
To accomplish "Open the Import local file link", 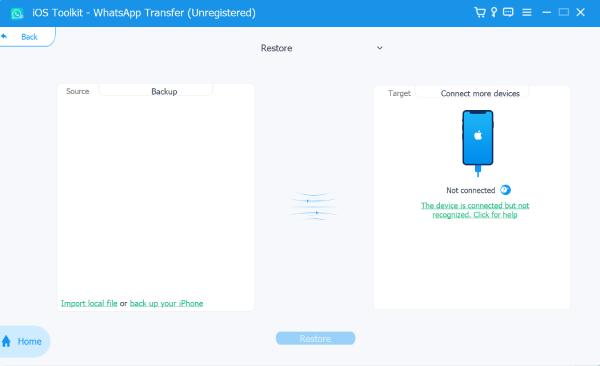I will 89,303.
